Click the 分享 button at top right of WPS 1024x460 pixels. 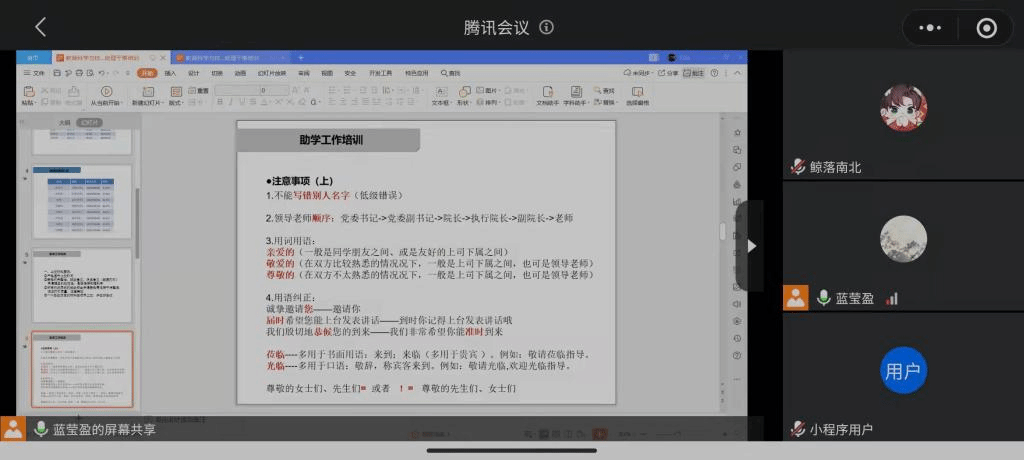[669, 73]
